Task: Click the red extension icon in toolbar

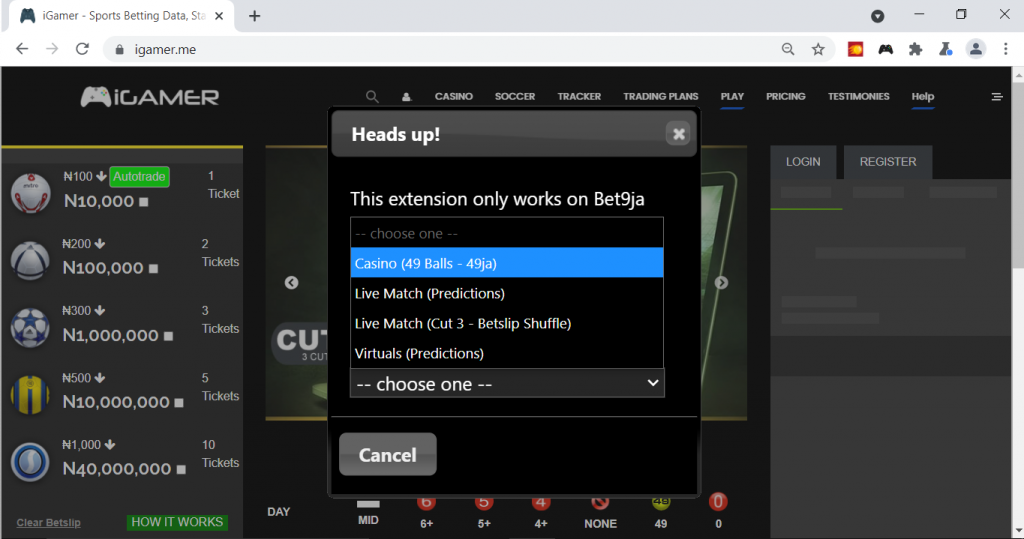Action: click(856, 49)
